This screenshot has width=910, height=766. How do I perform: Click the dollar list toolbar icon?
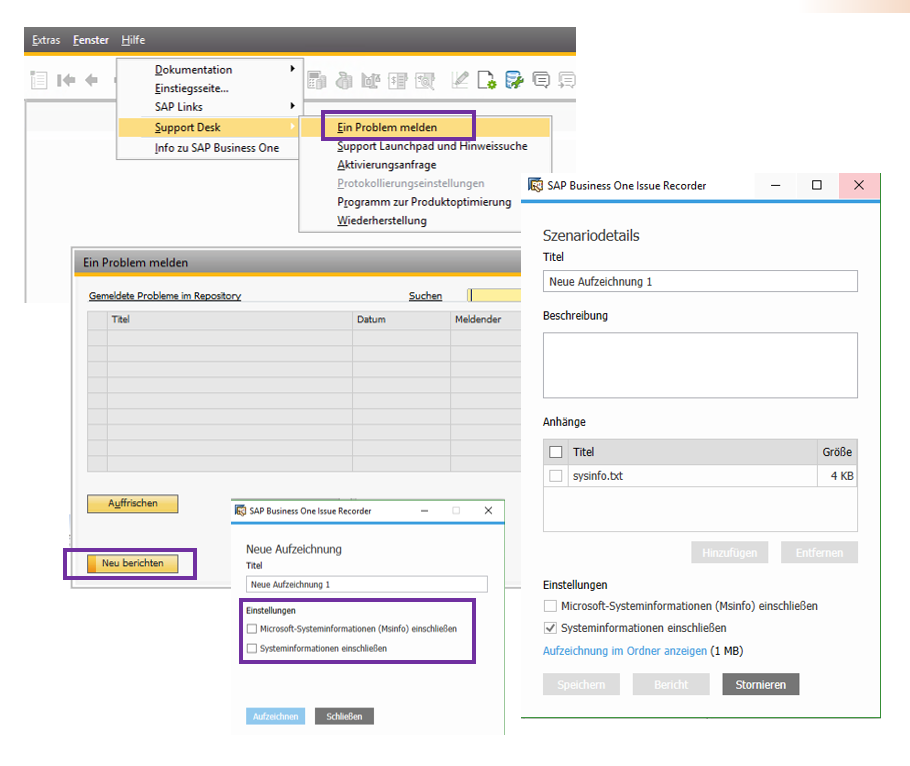click(x=398, y=80)
